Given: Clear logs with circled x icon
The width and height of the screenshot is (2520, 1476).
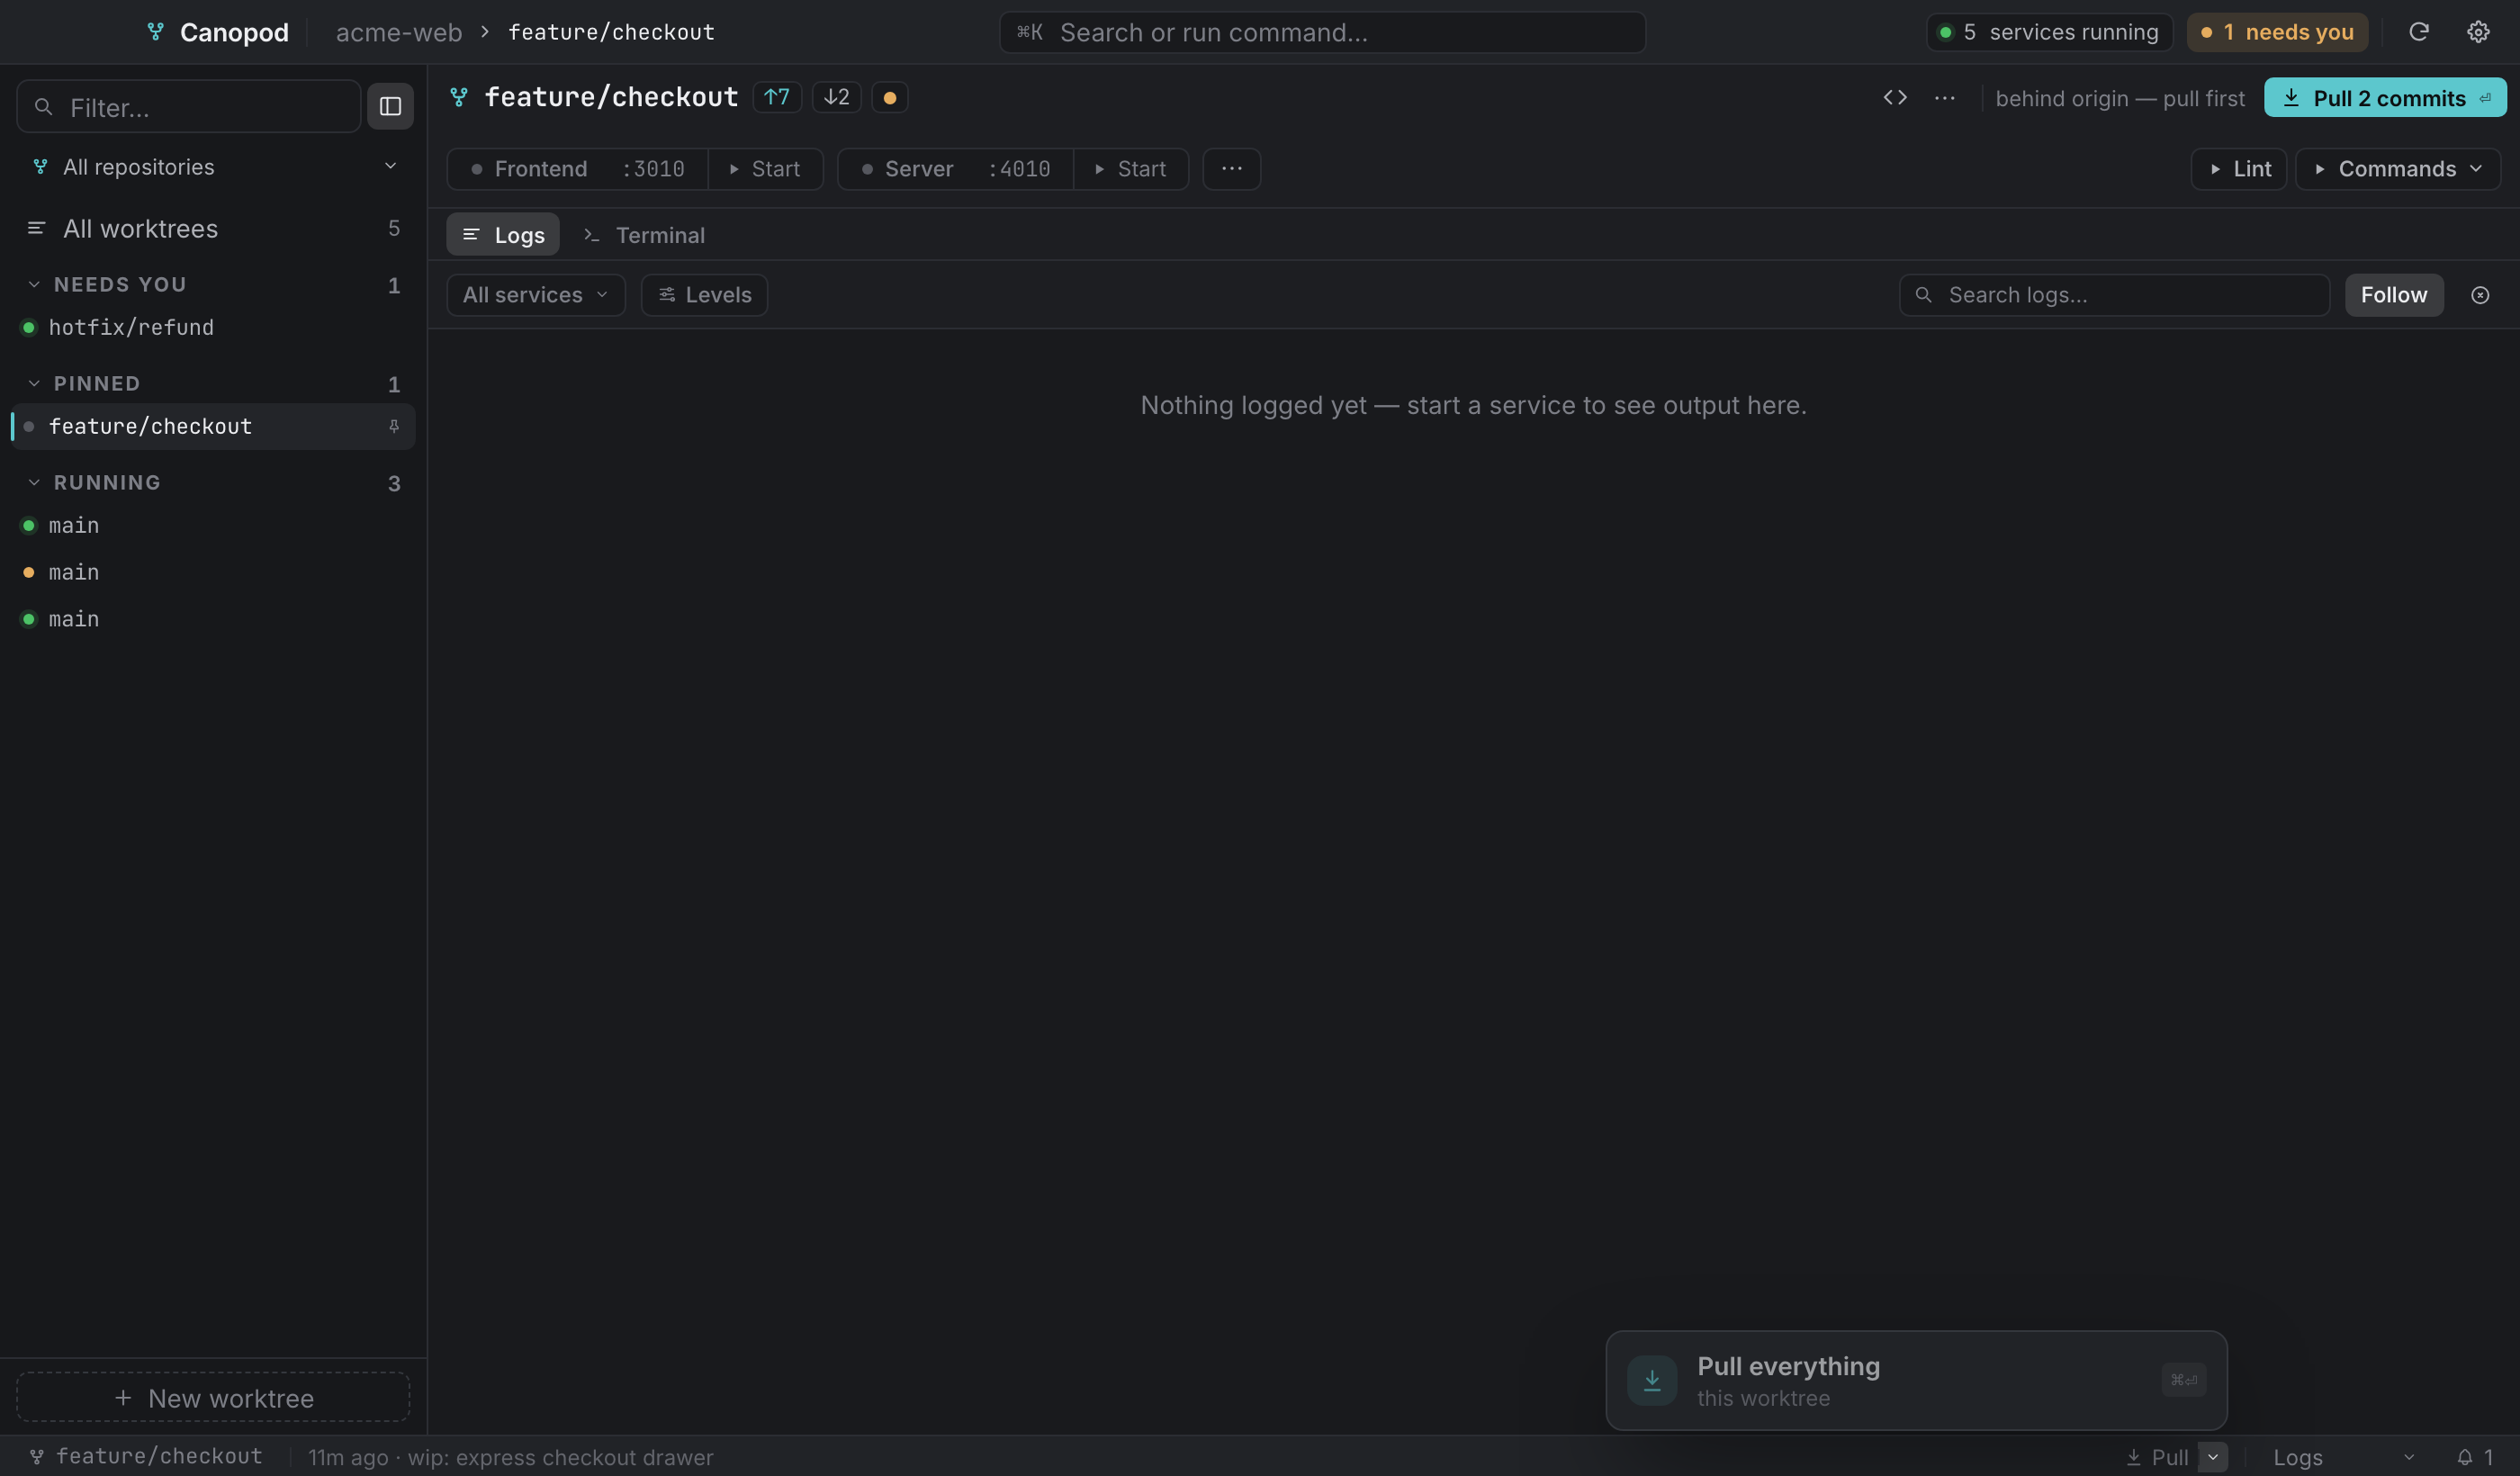Looking at the screenshot, I should (2480, 295).
